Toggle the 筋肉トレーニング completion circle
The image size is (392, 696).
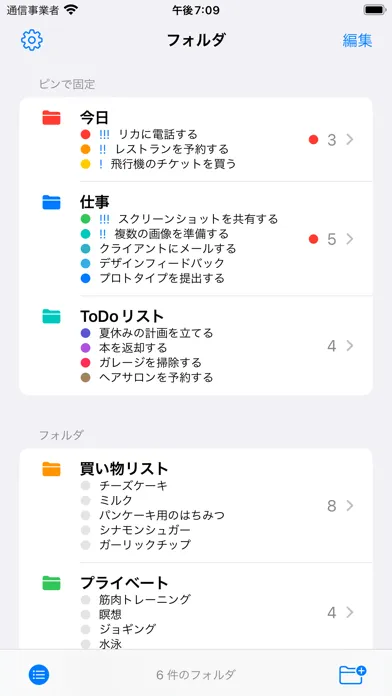(x=86, y=600)
